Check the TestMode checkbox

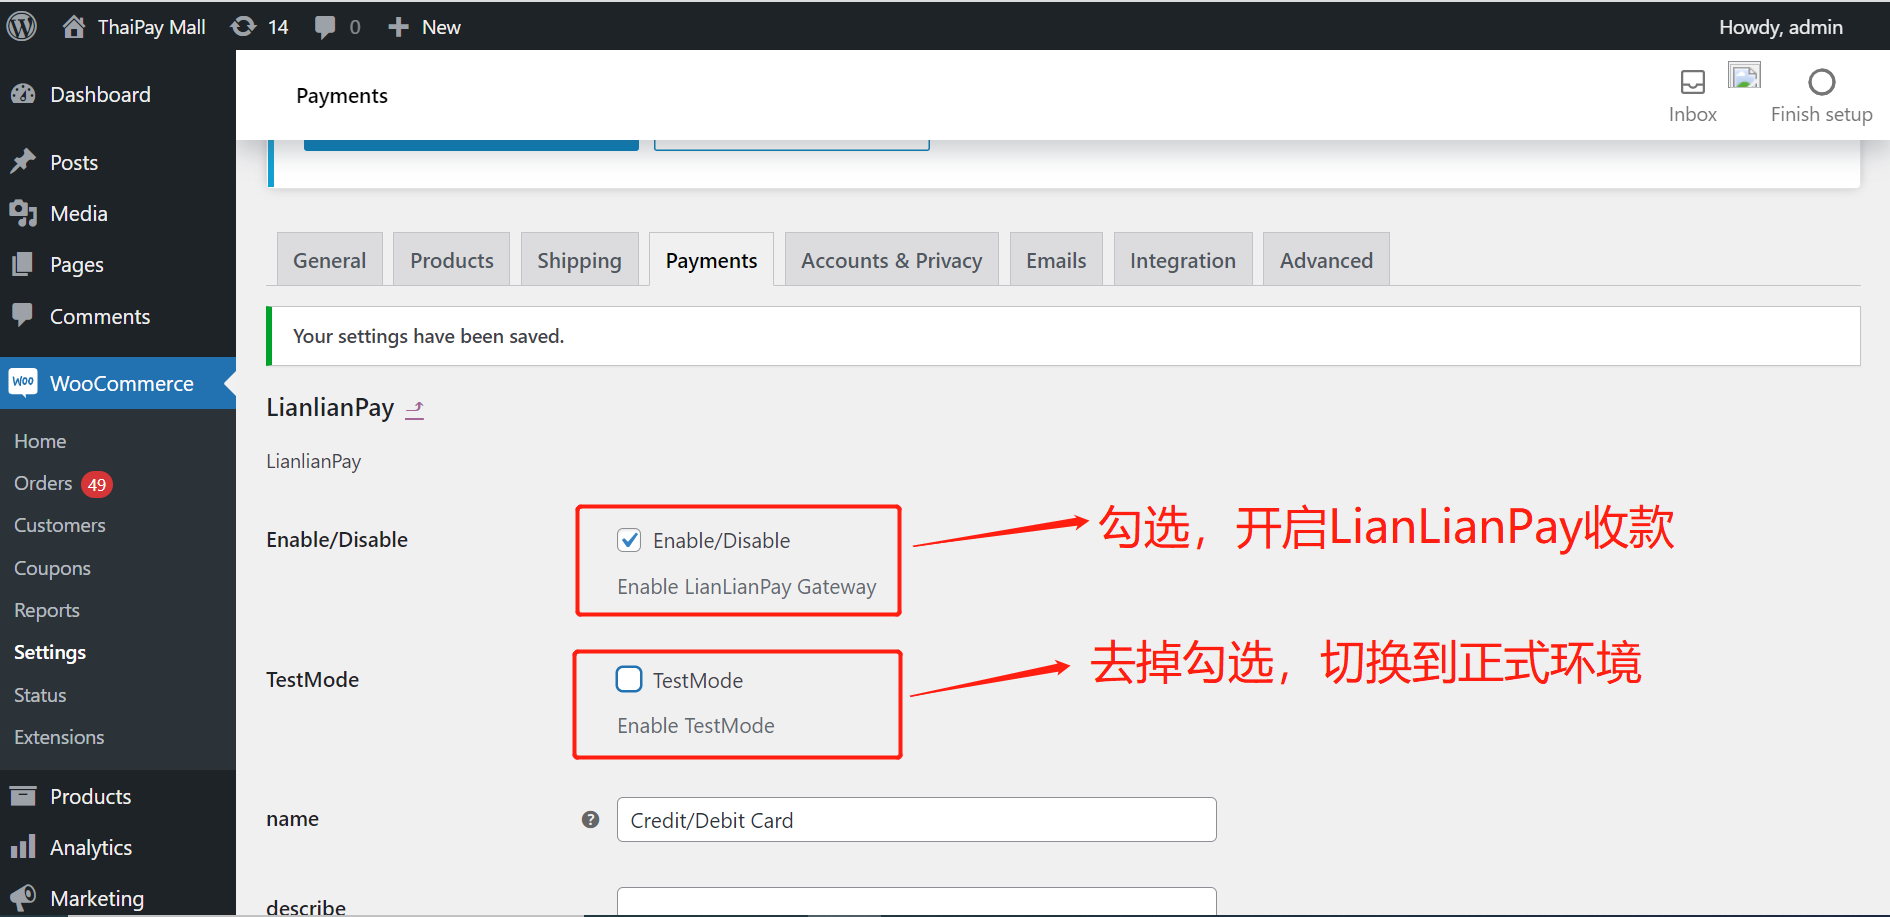tap(629, 679)
